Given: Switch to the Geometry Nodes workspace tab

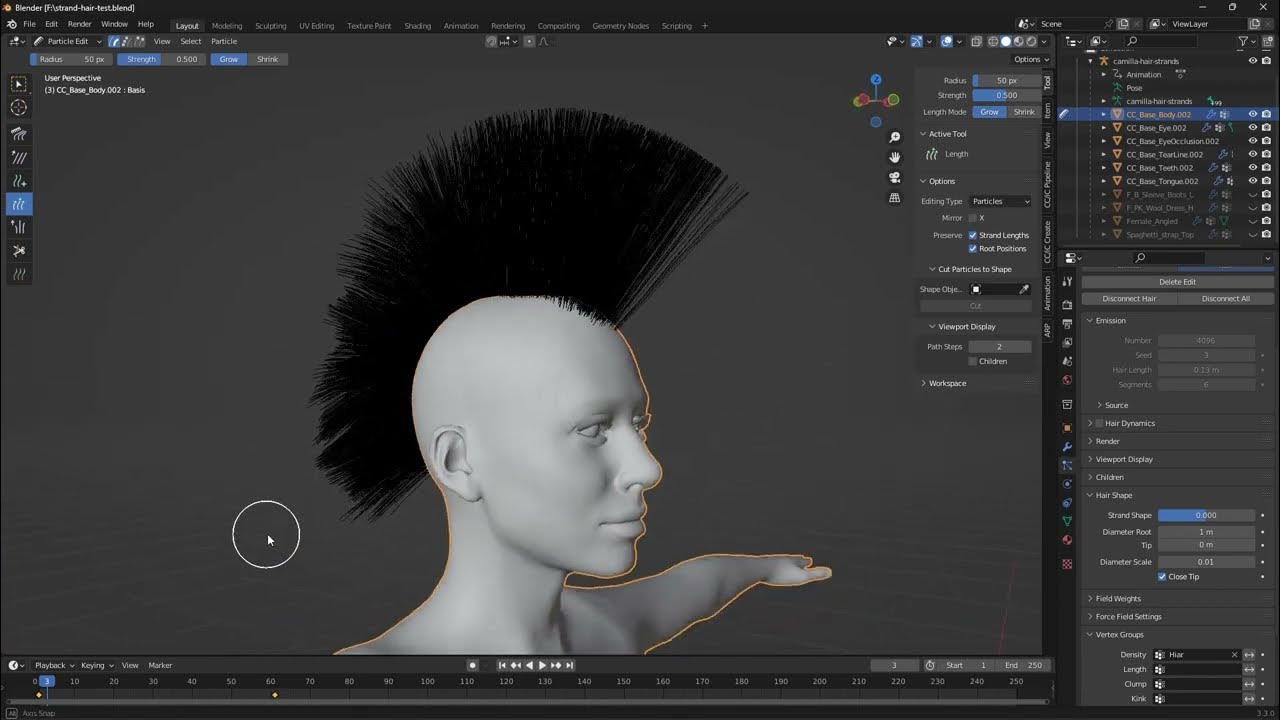Looking at the screenshot, I should [620, 25].
